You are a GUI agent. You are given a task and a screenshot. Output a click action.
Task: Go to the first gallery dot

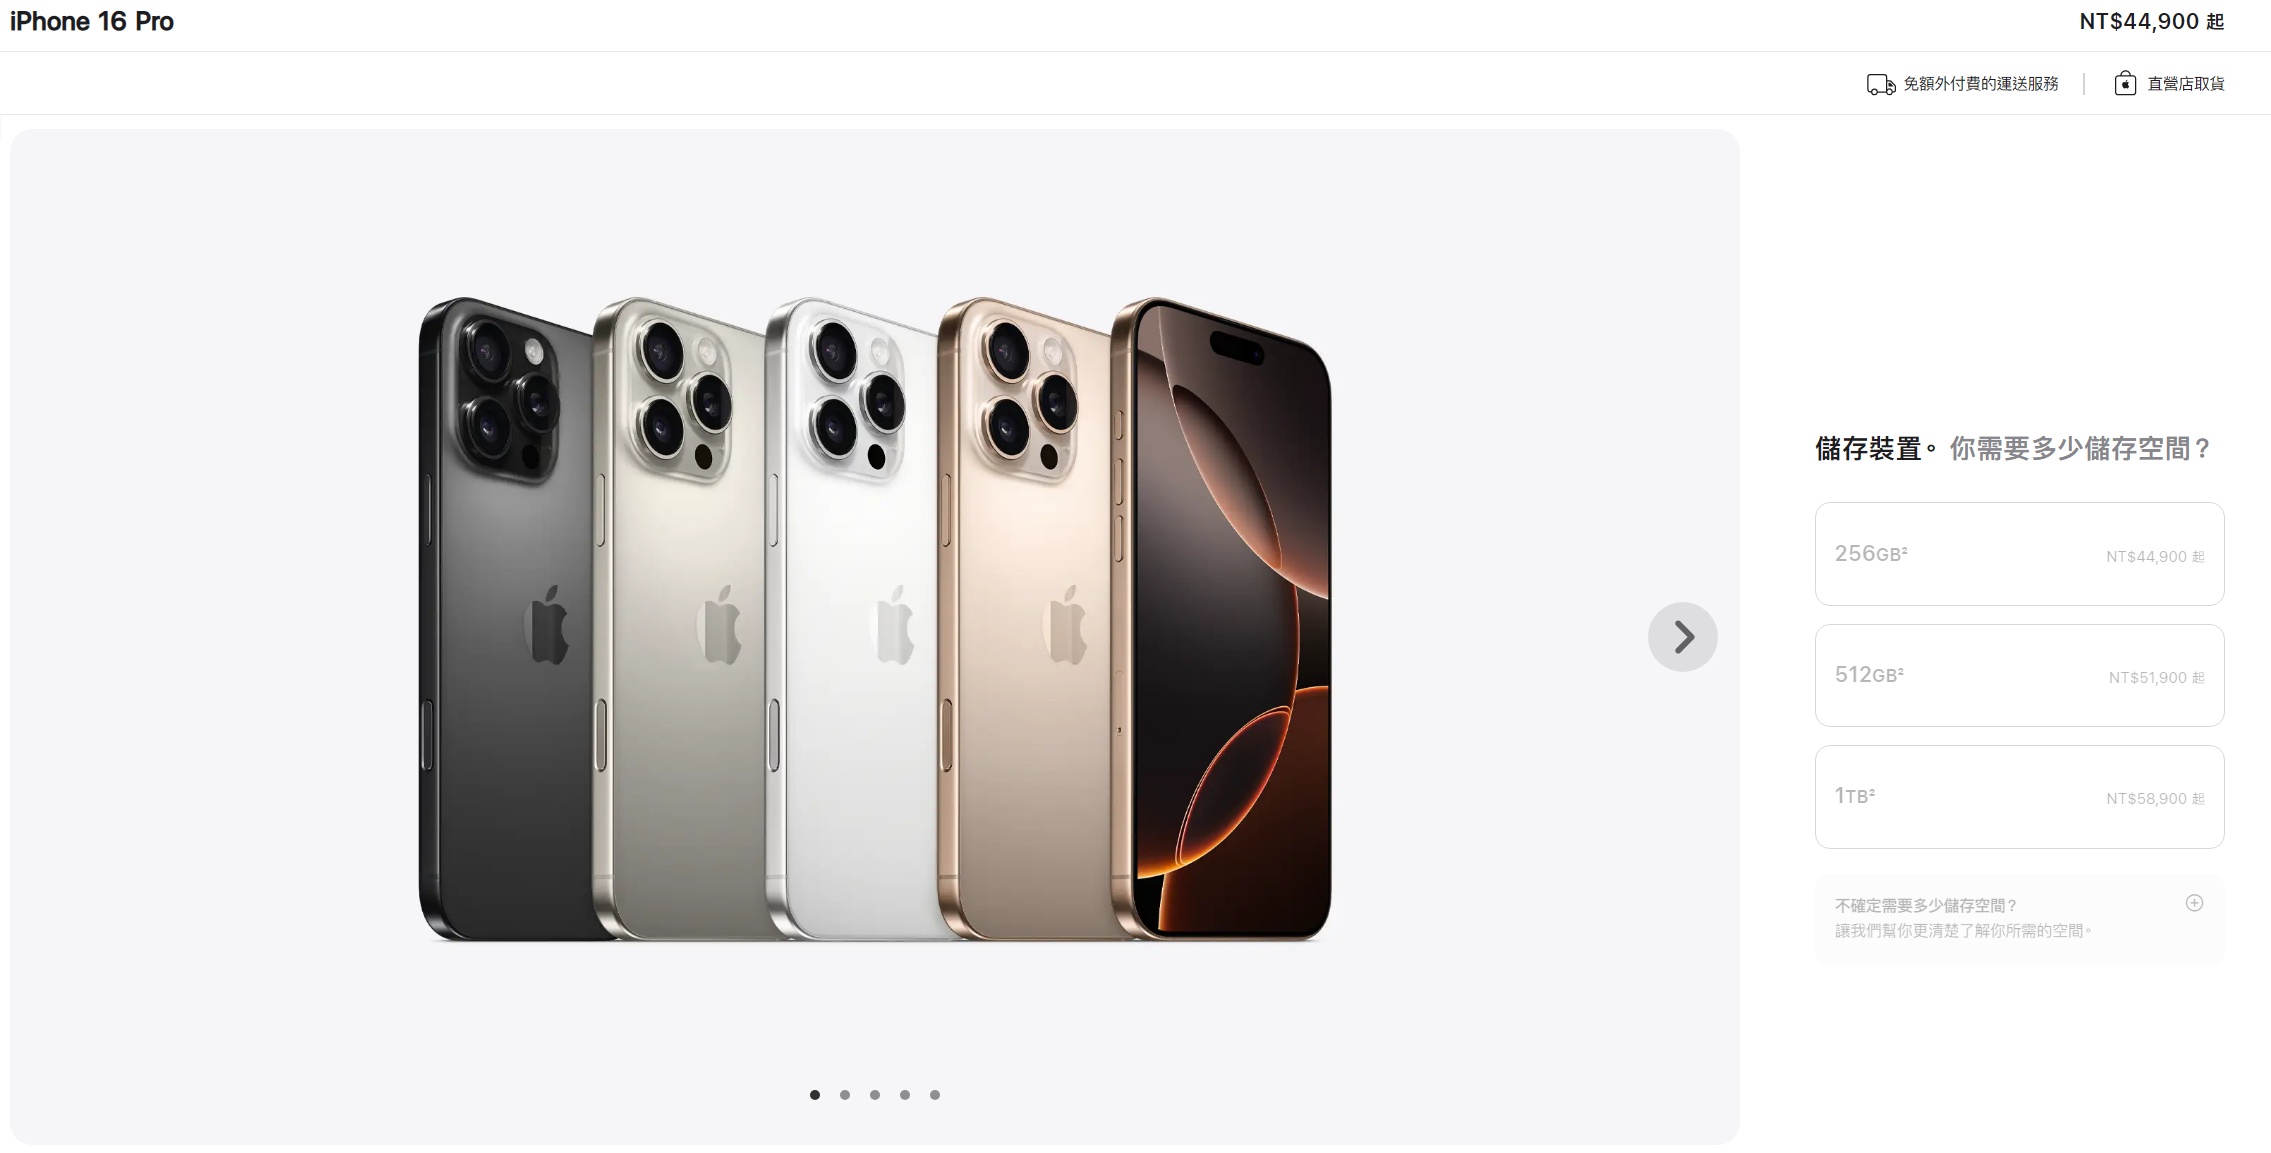[815, 1095]
